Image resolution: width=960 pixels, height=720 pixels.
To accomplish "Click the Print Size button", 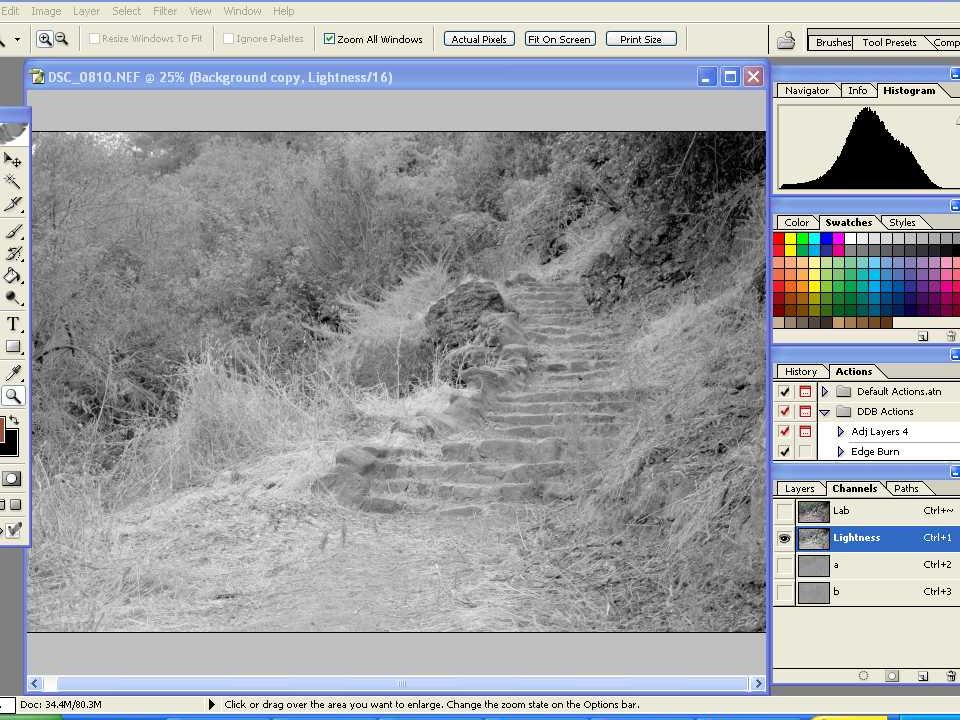I will 640,39.
